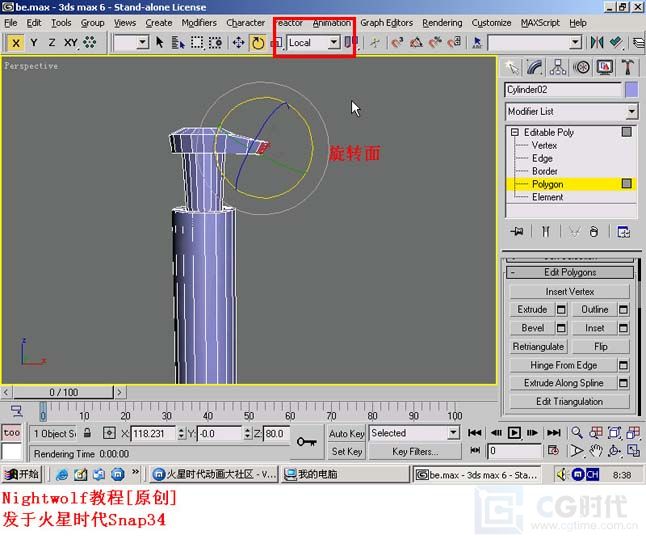646x539 pixels.
Task: Activate the viewport Zoom magnifier tool
Action: [576, 433]
